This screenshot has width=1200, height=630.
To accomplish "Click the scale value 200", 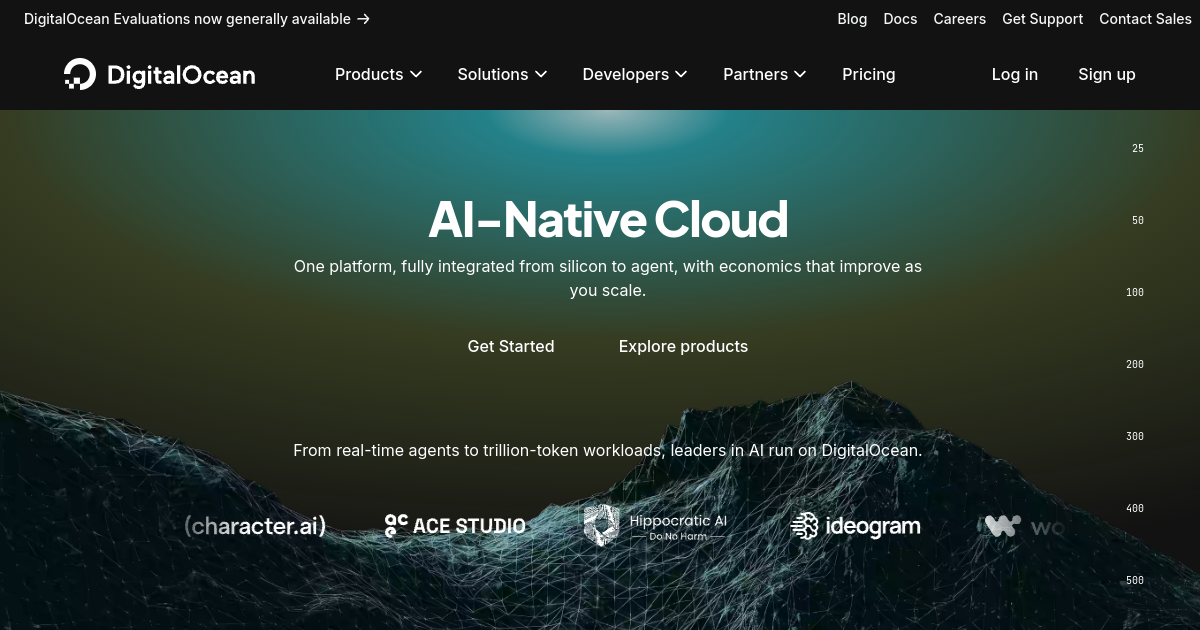I will tap(1135, 364).
